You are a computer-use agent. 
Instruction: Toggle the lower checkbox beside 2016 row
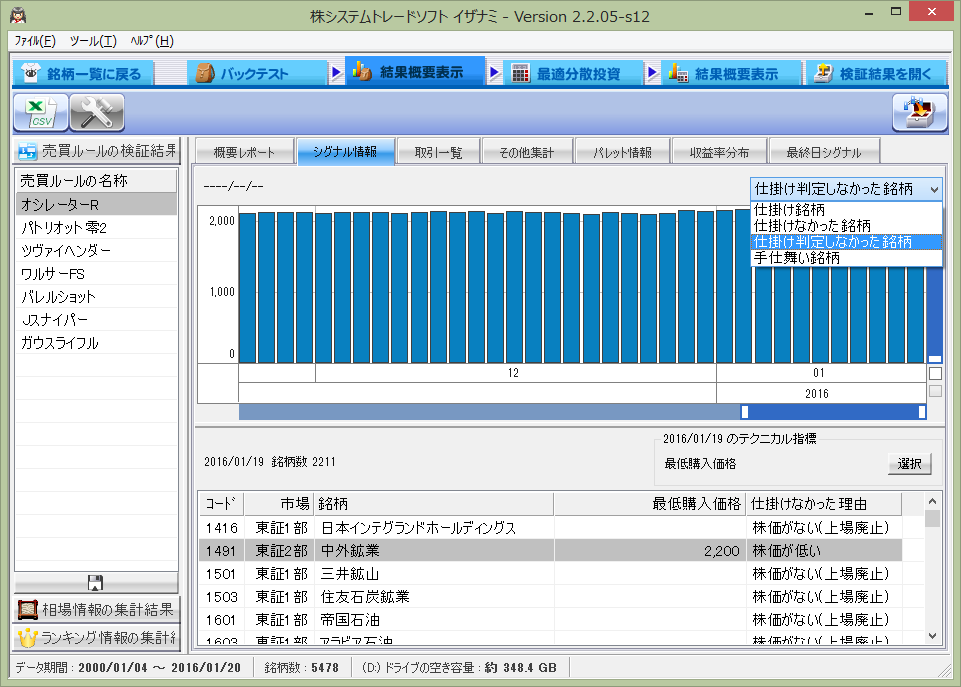click(x=935, y=391)
